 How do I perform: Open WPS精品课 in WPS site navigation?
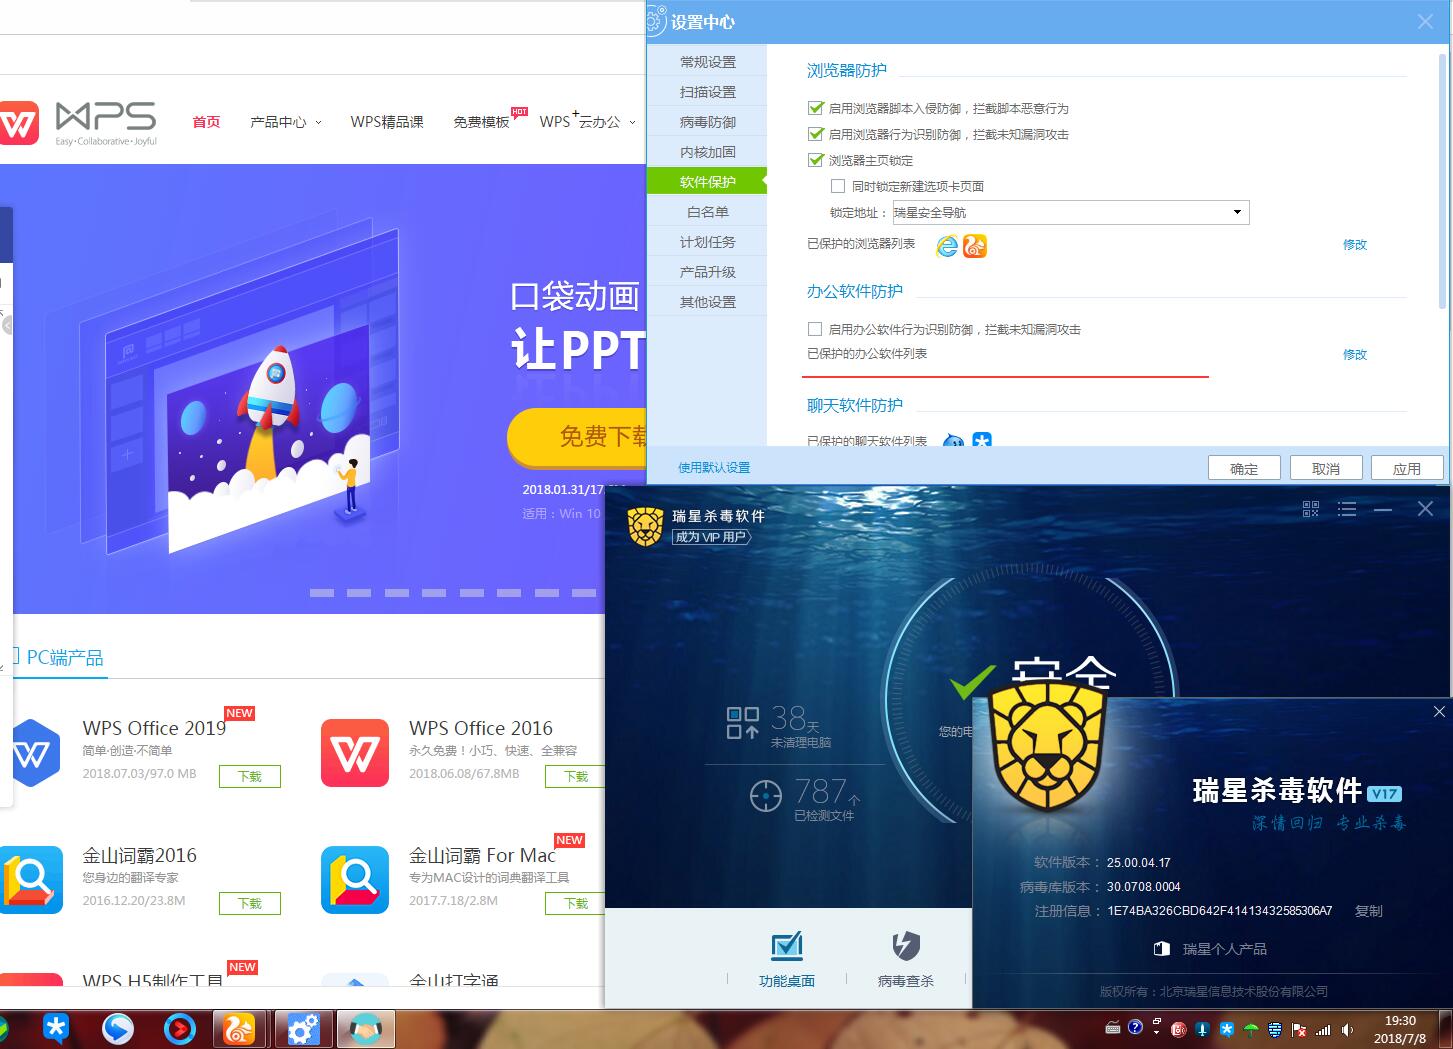tap(387, 122)
